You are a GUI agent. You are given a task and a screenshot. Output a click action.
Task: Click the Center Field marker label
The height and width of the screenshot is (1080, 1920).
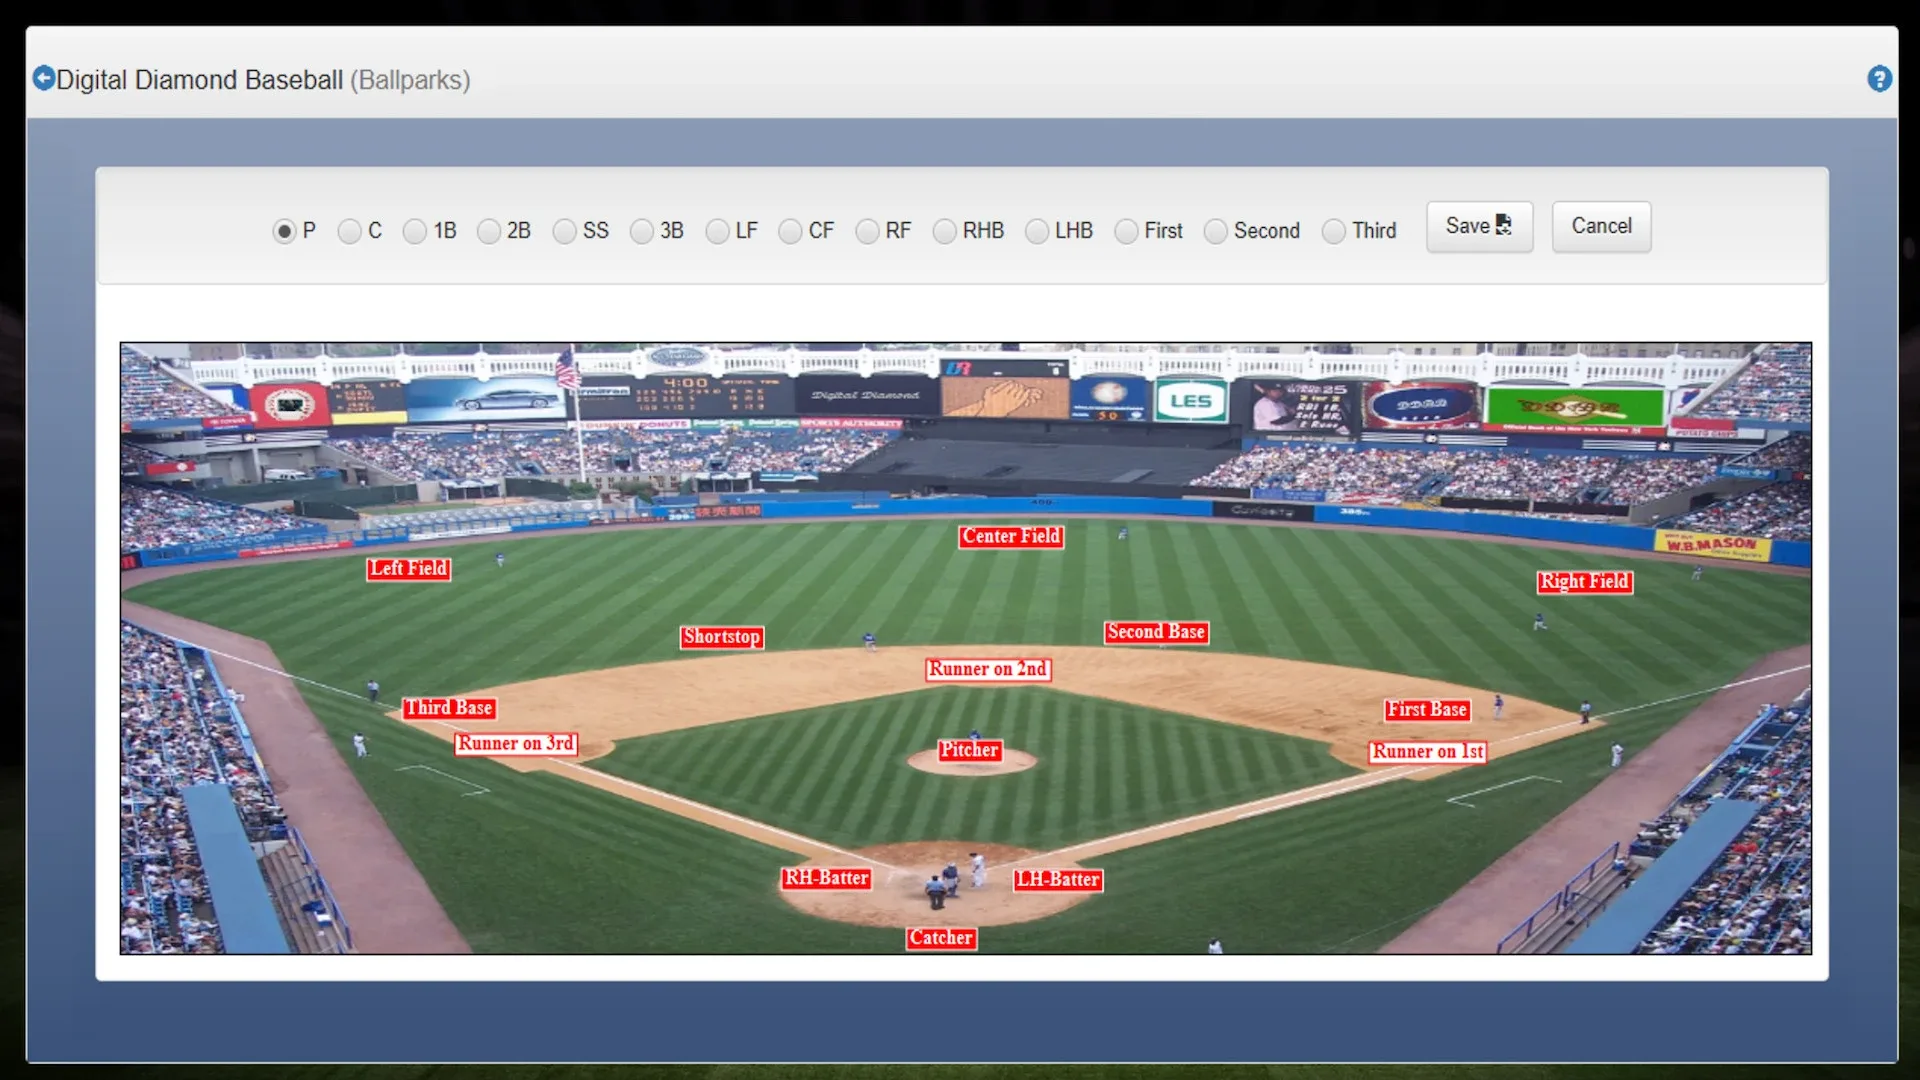(x=1011, y=537)
